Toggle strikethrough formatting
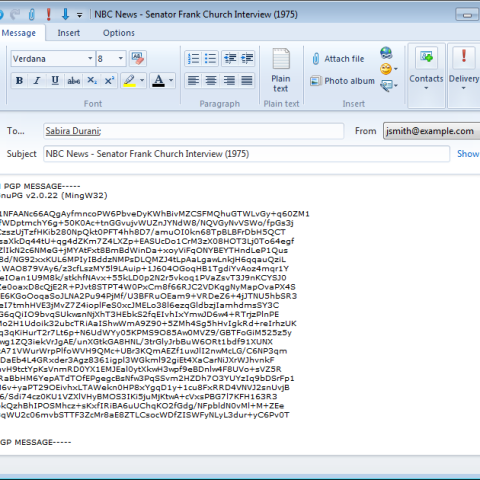 click(73, 80)
